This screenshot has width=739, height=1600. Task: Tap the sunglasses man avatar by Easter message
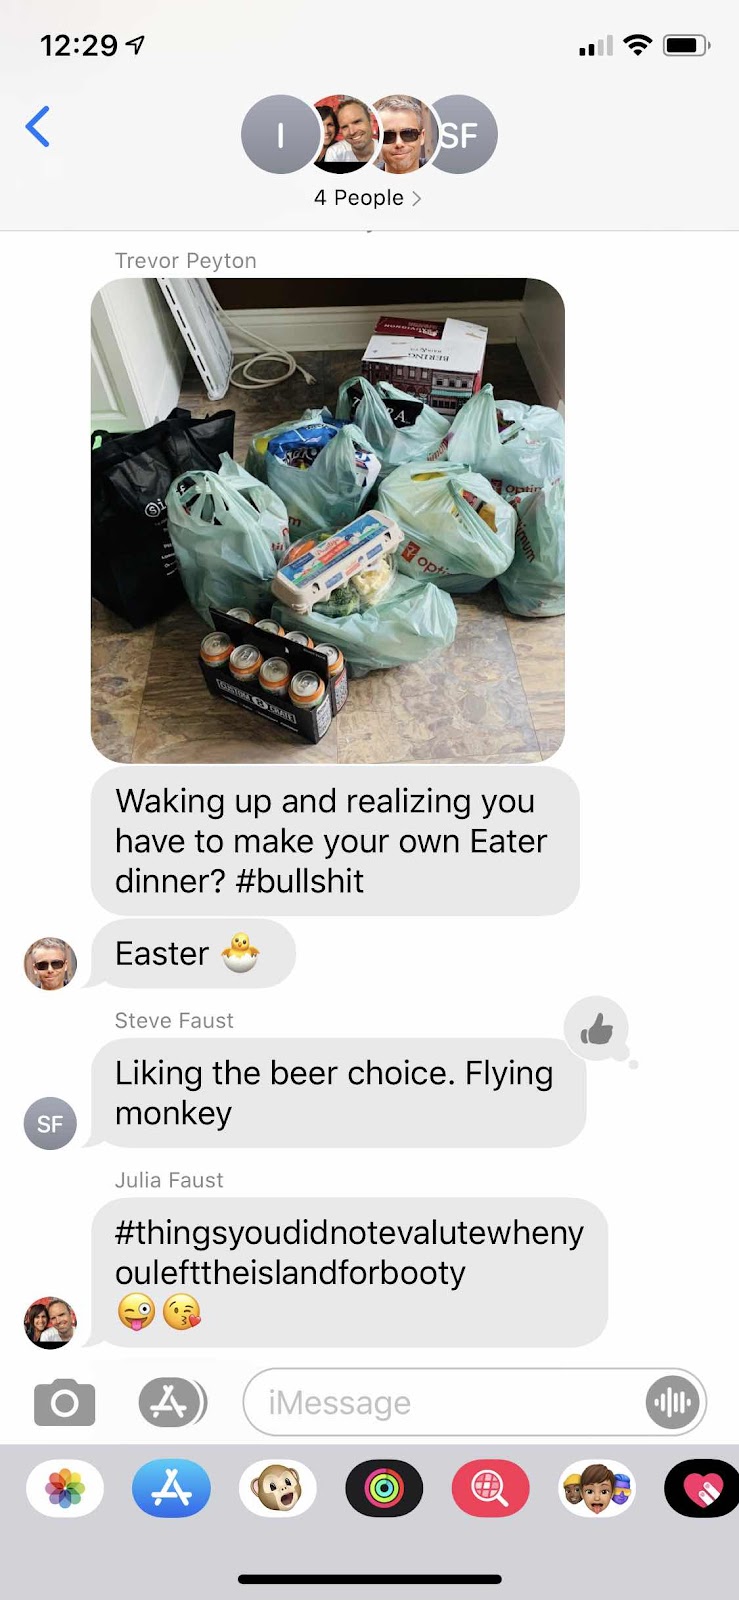50,963
